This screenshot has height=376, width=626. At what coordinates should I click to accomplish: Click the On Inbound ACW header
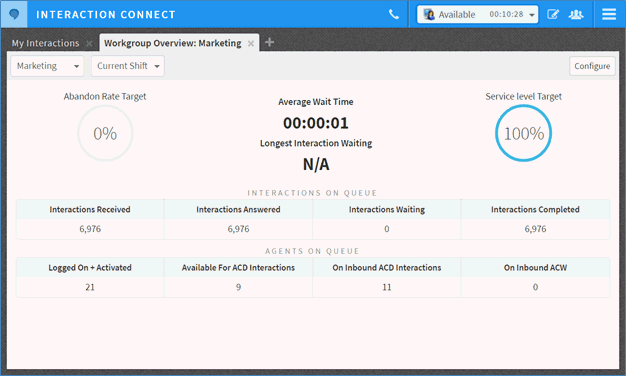[535, 267]
